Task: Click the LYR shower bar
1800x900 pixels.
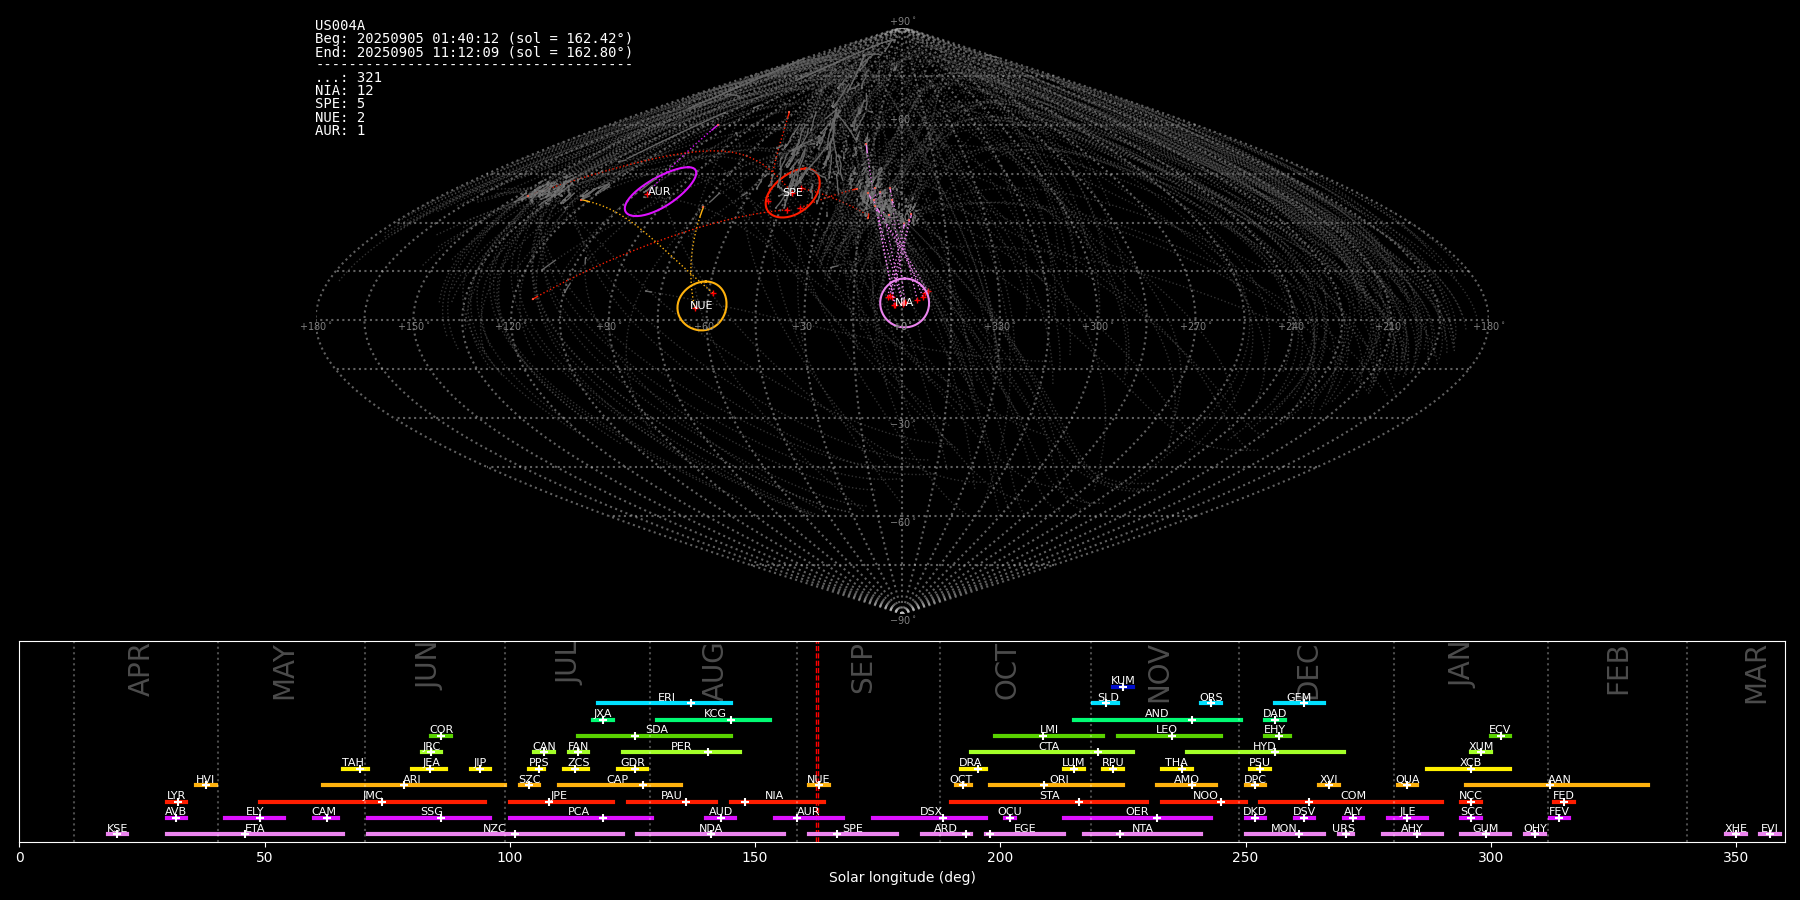Action: coord(176,802)
